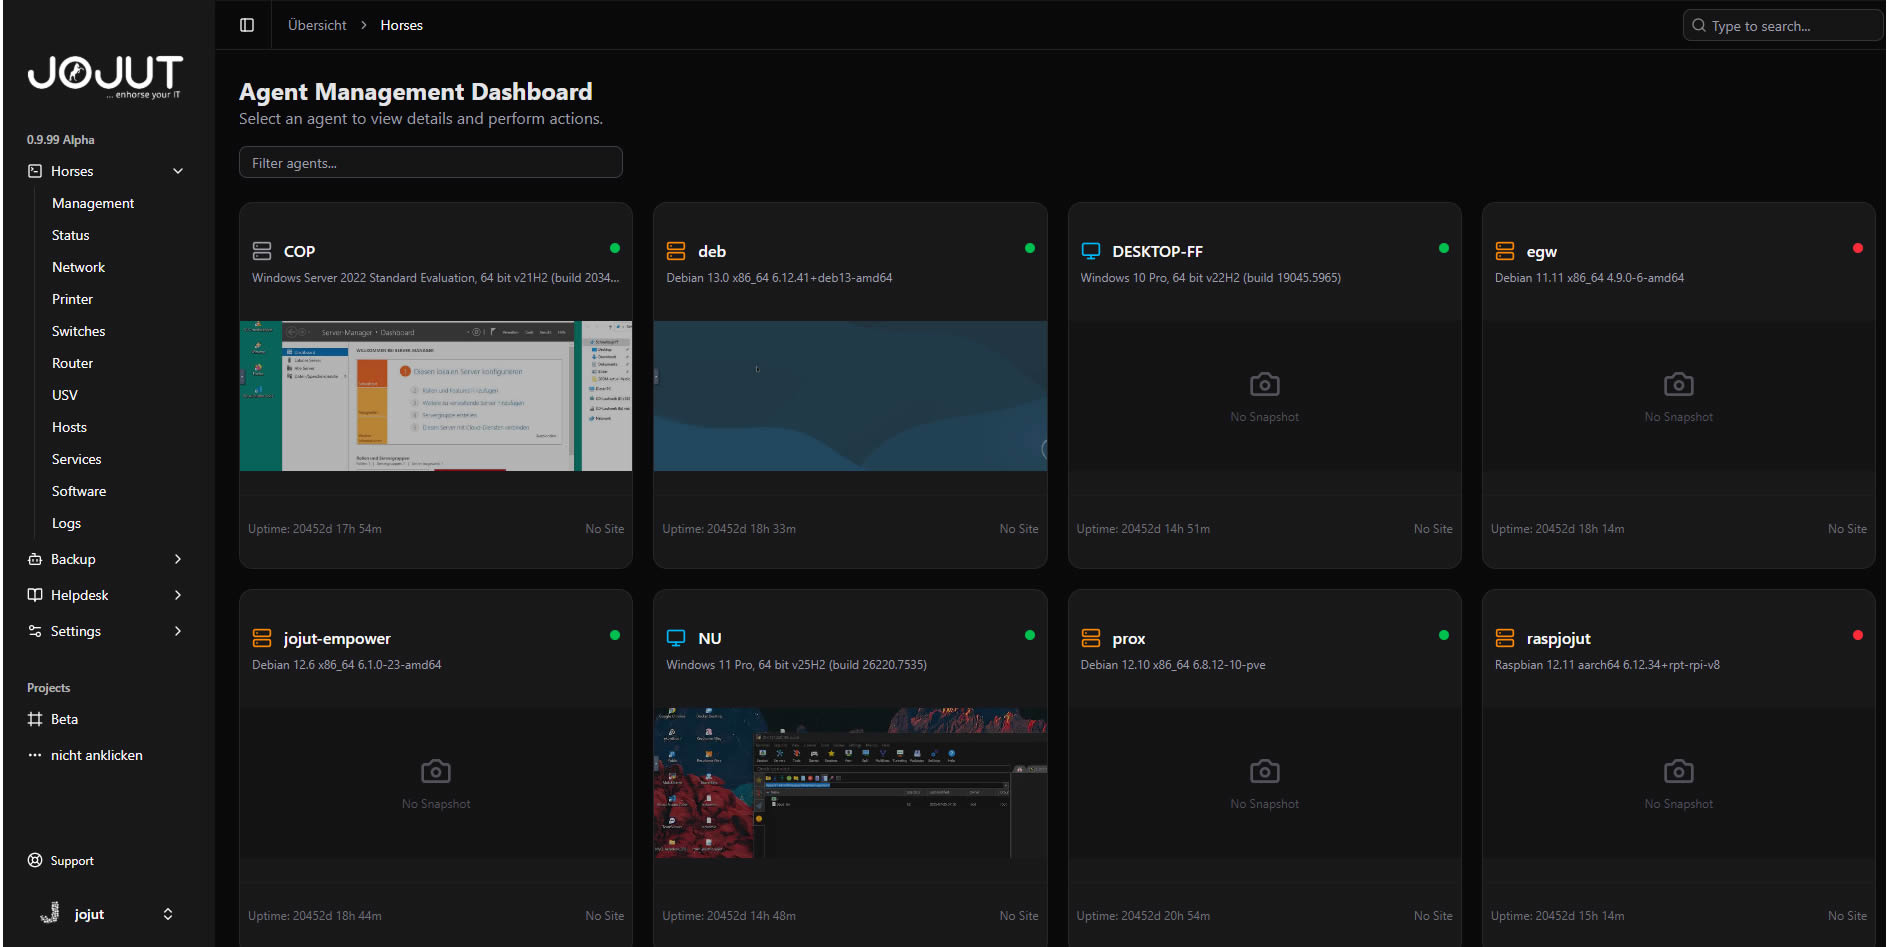The height and width of the screenshot is (947, 1889).
Task: Open the NU desktop snapshot thumbnail
Action: 850,783
